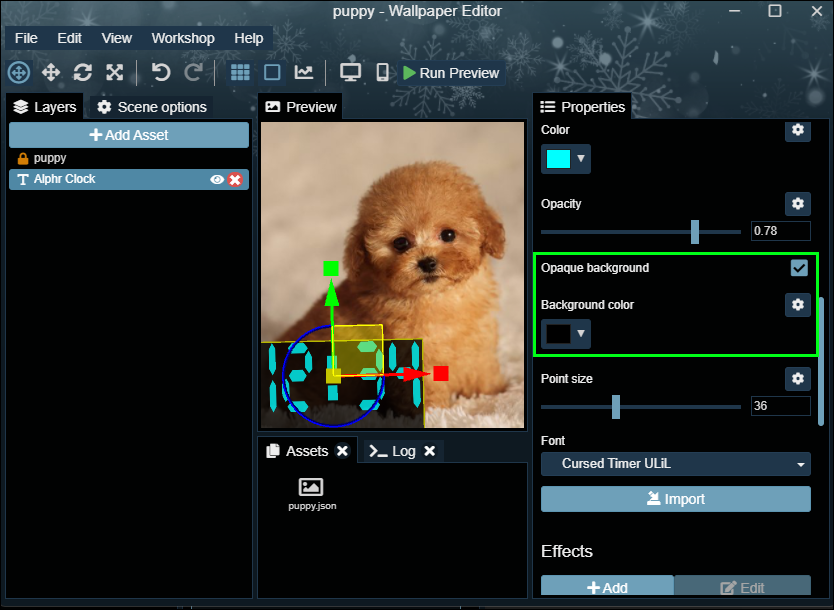Viewport: 834px width, 610px height.
Task: Open Opacity property settings gear
Action: click(x=798, y=204)
